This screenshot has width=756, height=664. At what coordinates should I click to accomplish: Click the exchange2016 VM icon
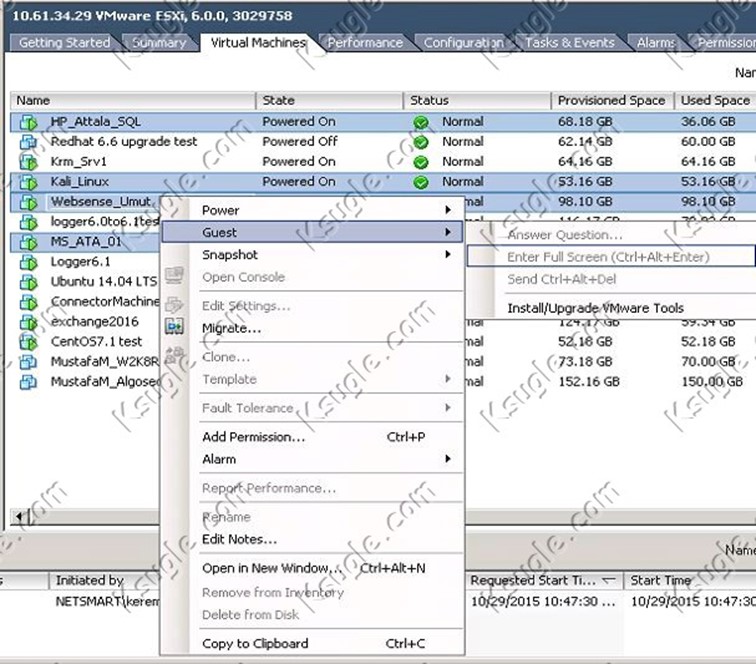(x=28, y=322)
